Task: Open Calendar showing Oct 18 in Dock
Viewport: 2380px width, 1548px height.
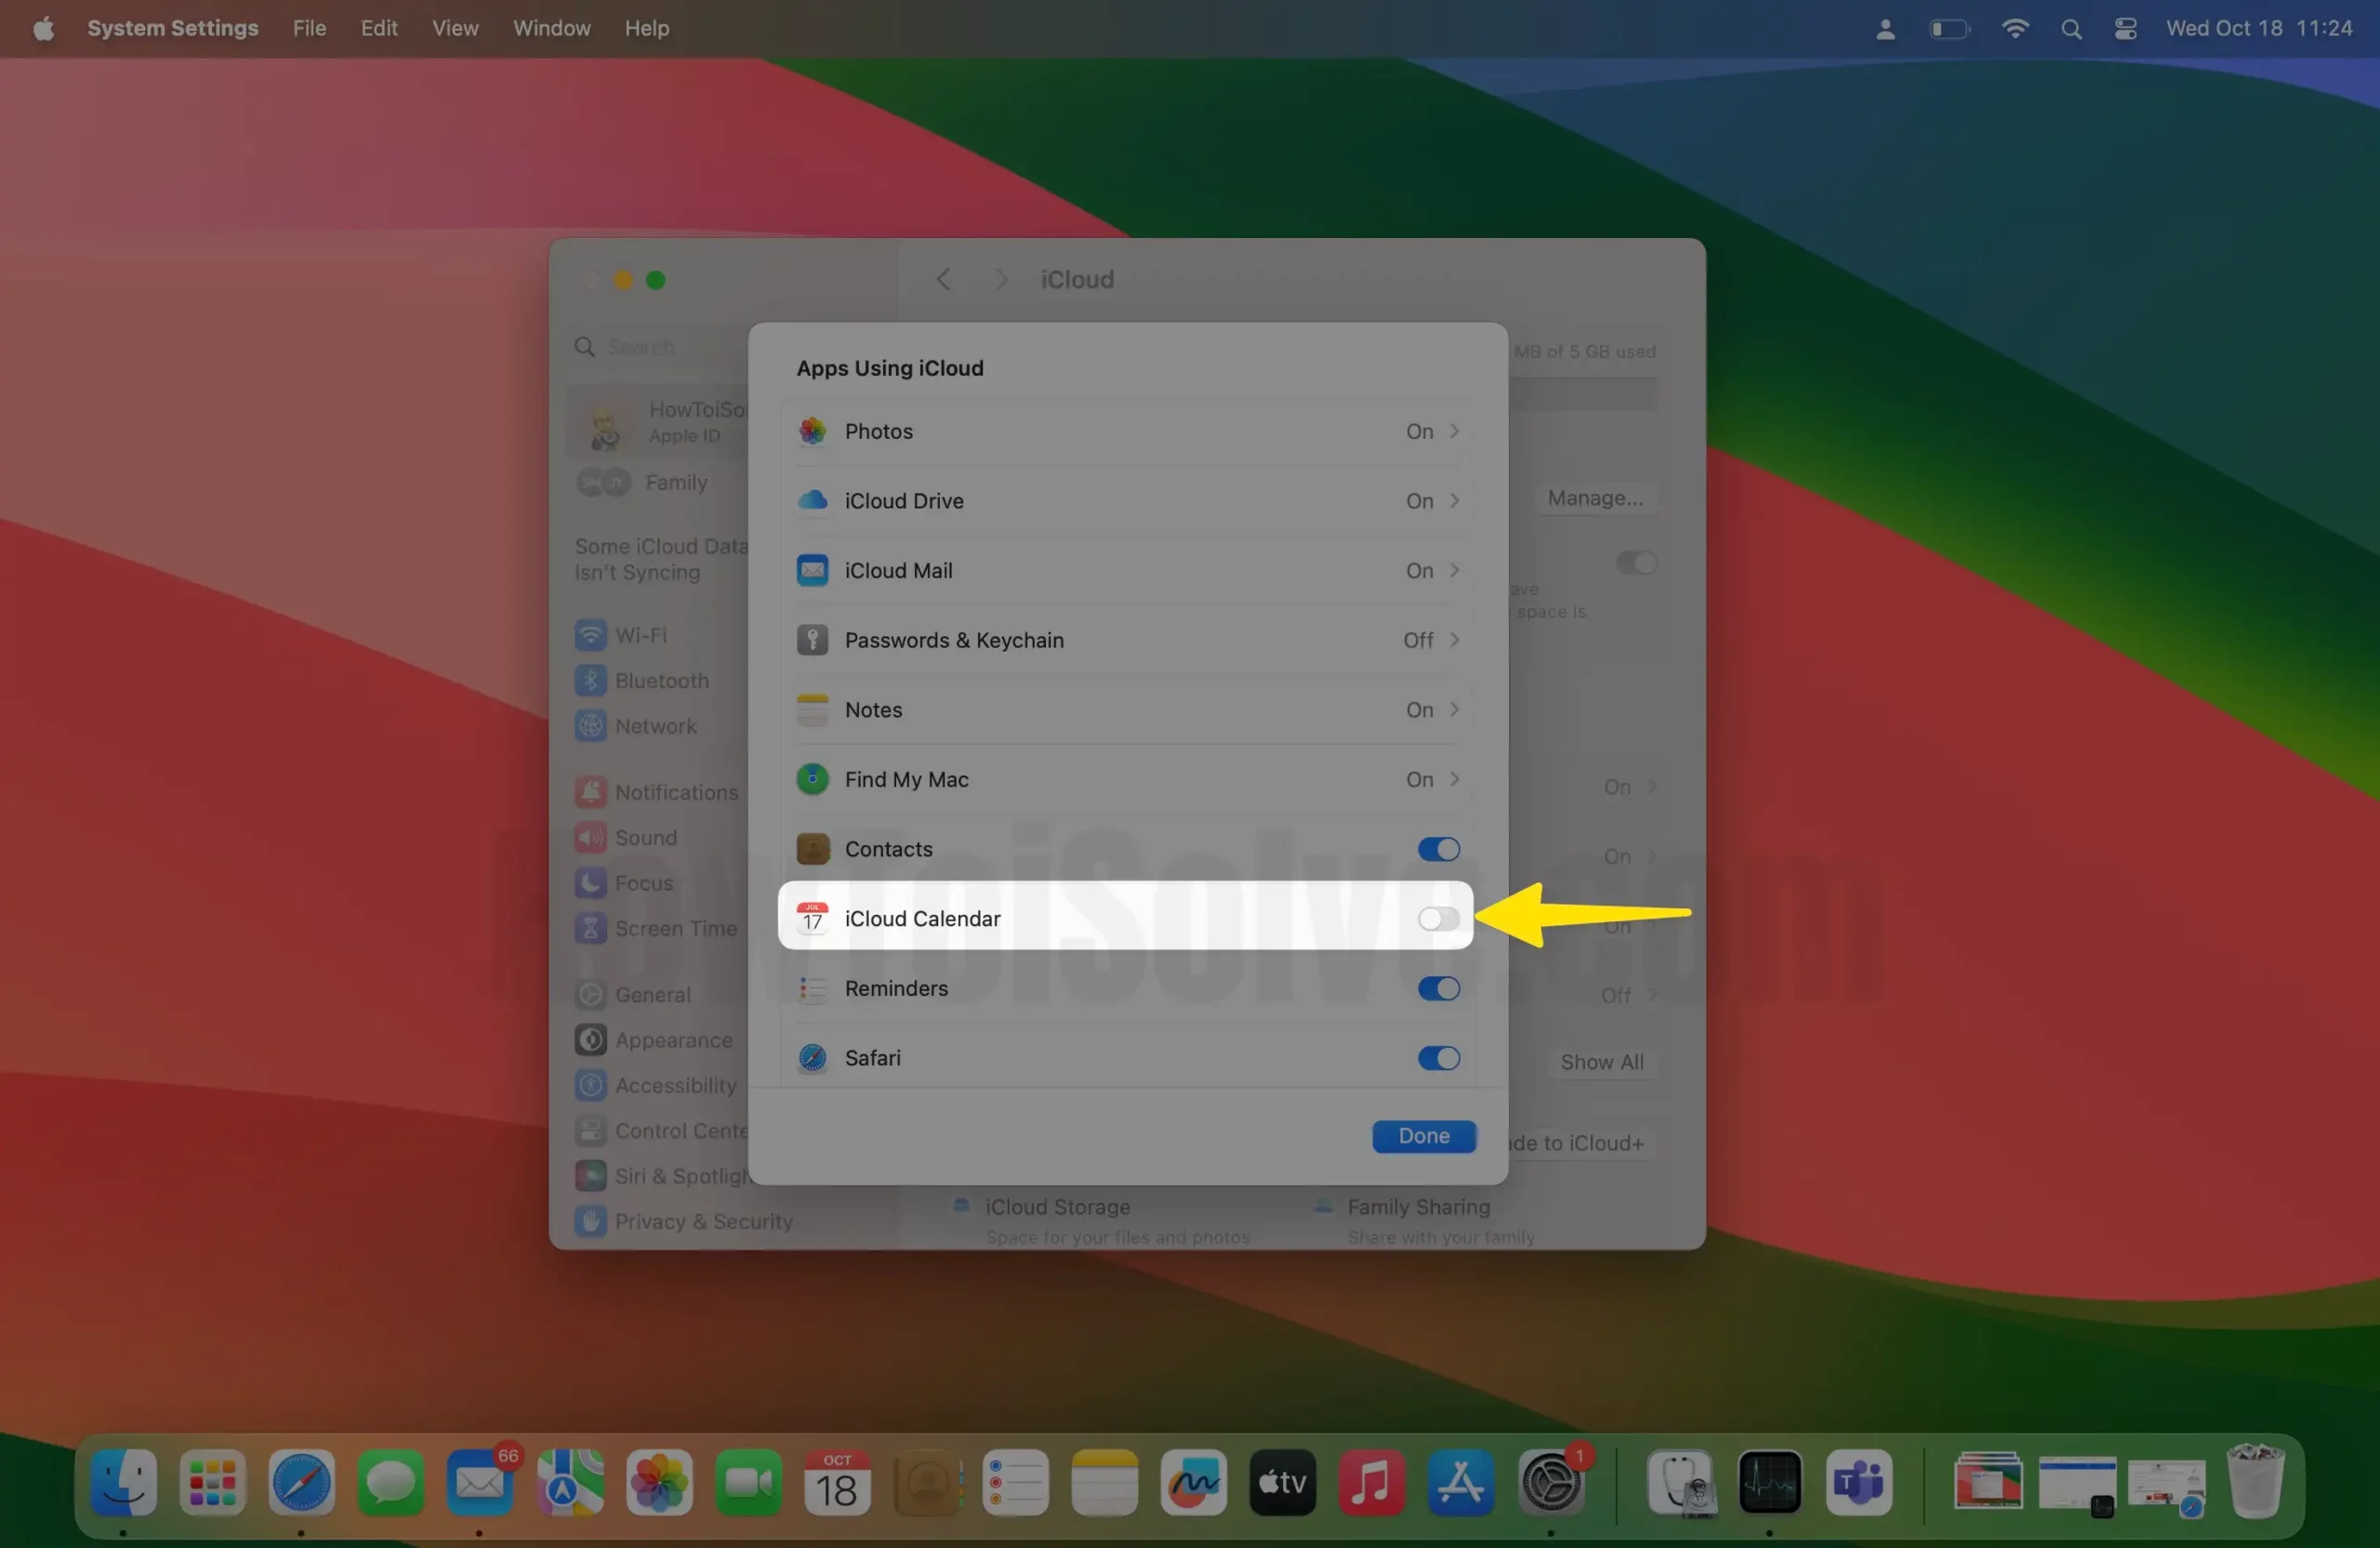Action: tap(837, 1482)
